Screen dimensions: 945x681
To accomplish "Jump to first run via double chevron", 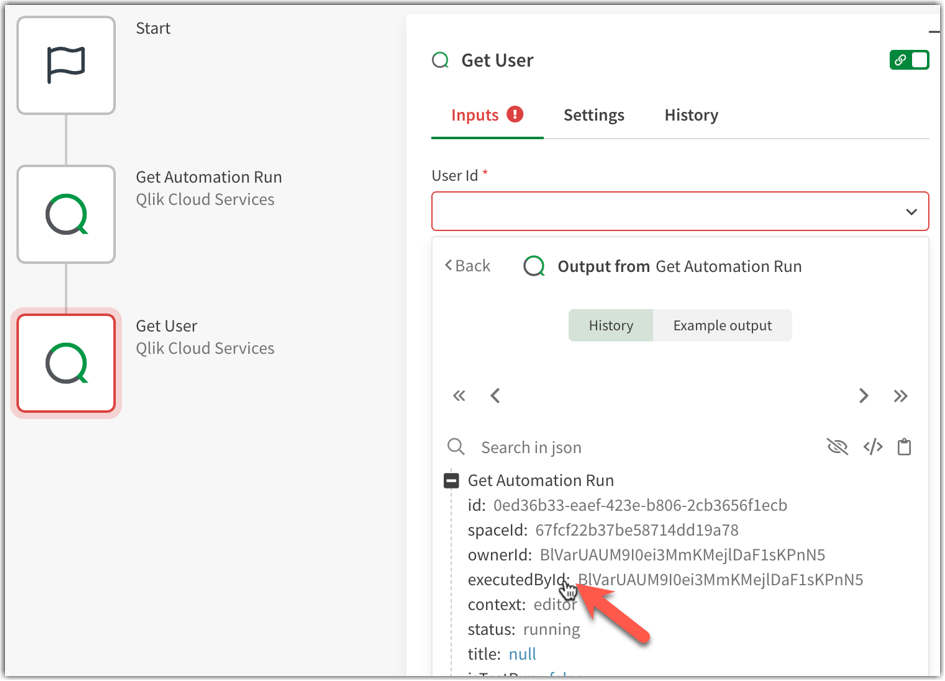I will pyautogui.click(x=459, y=395).
